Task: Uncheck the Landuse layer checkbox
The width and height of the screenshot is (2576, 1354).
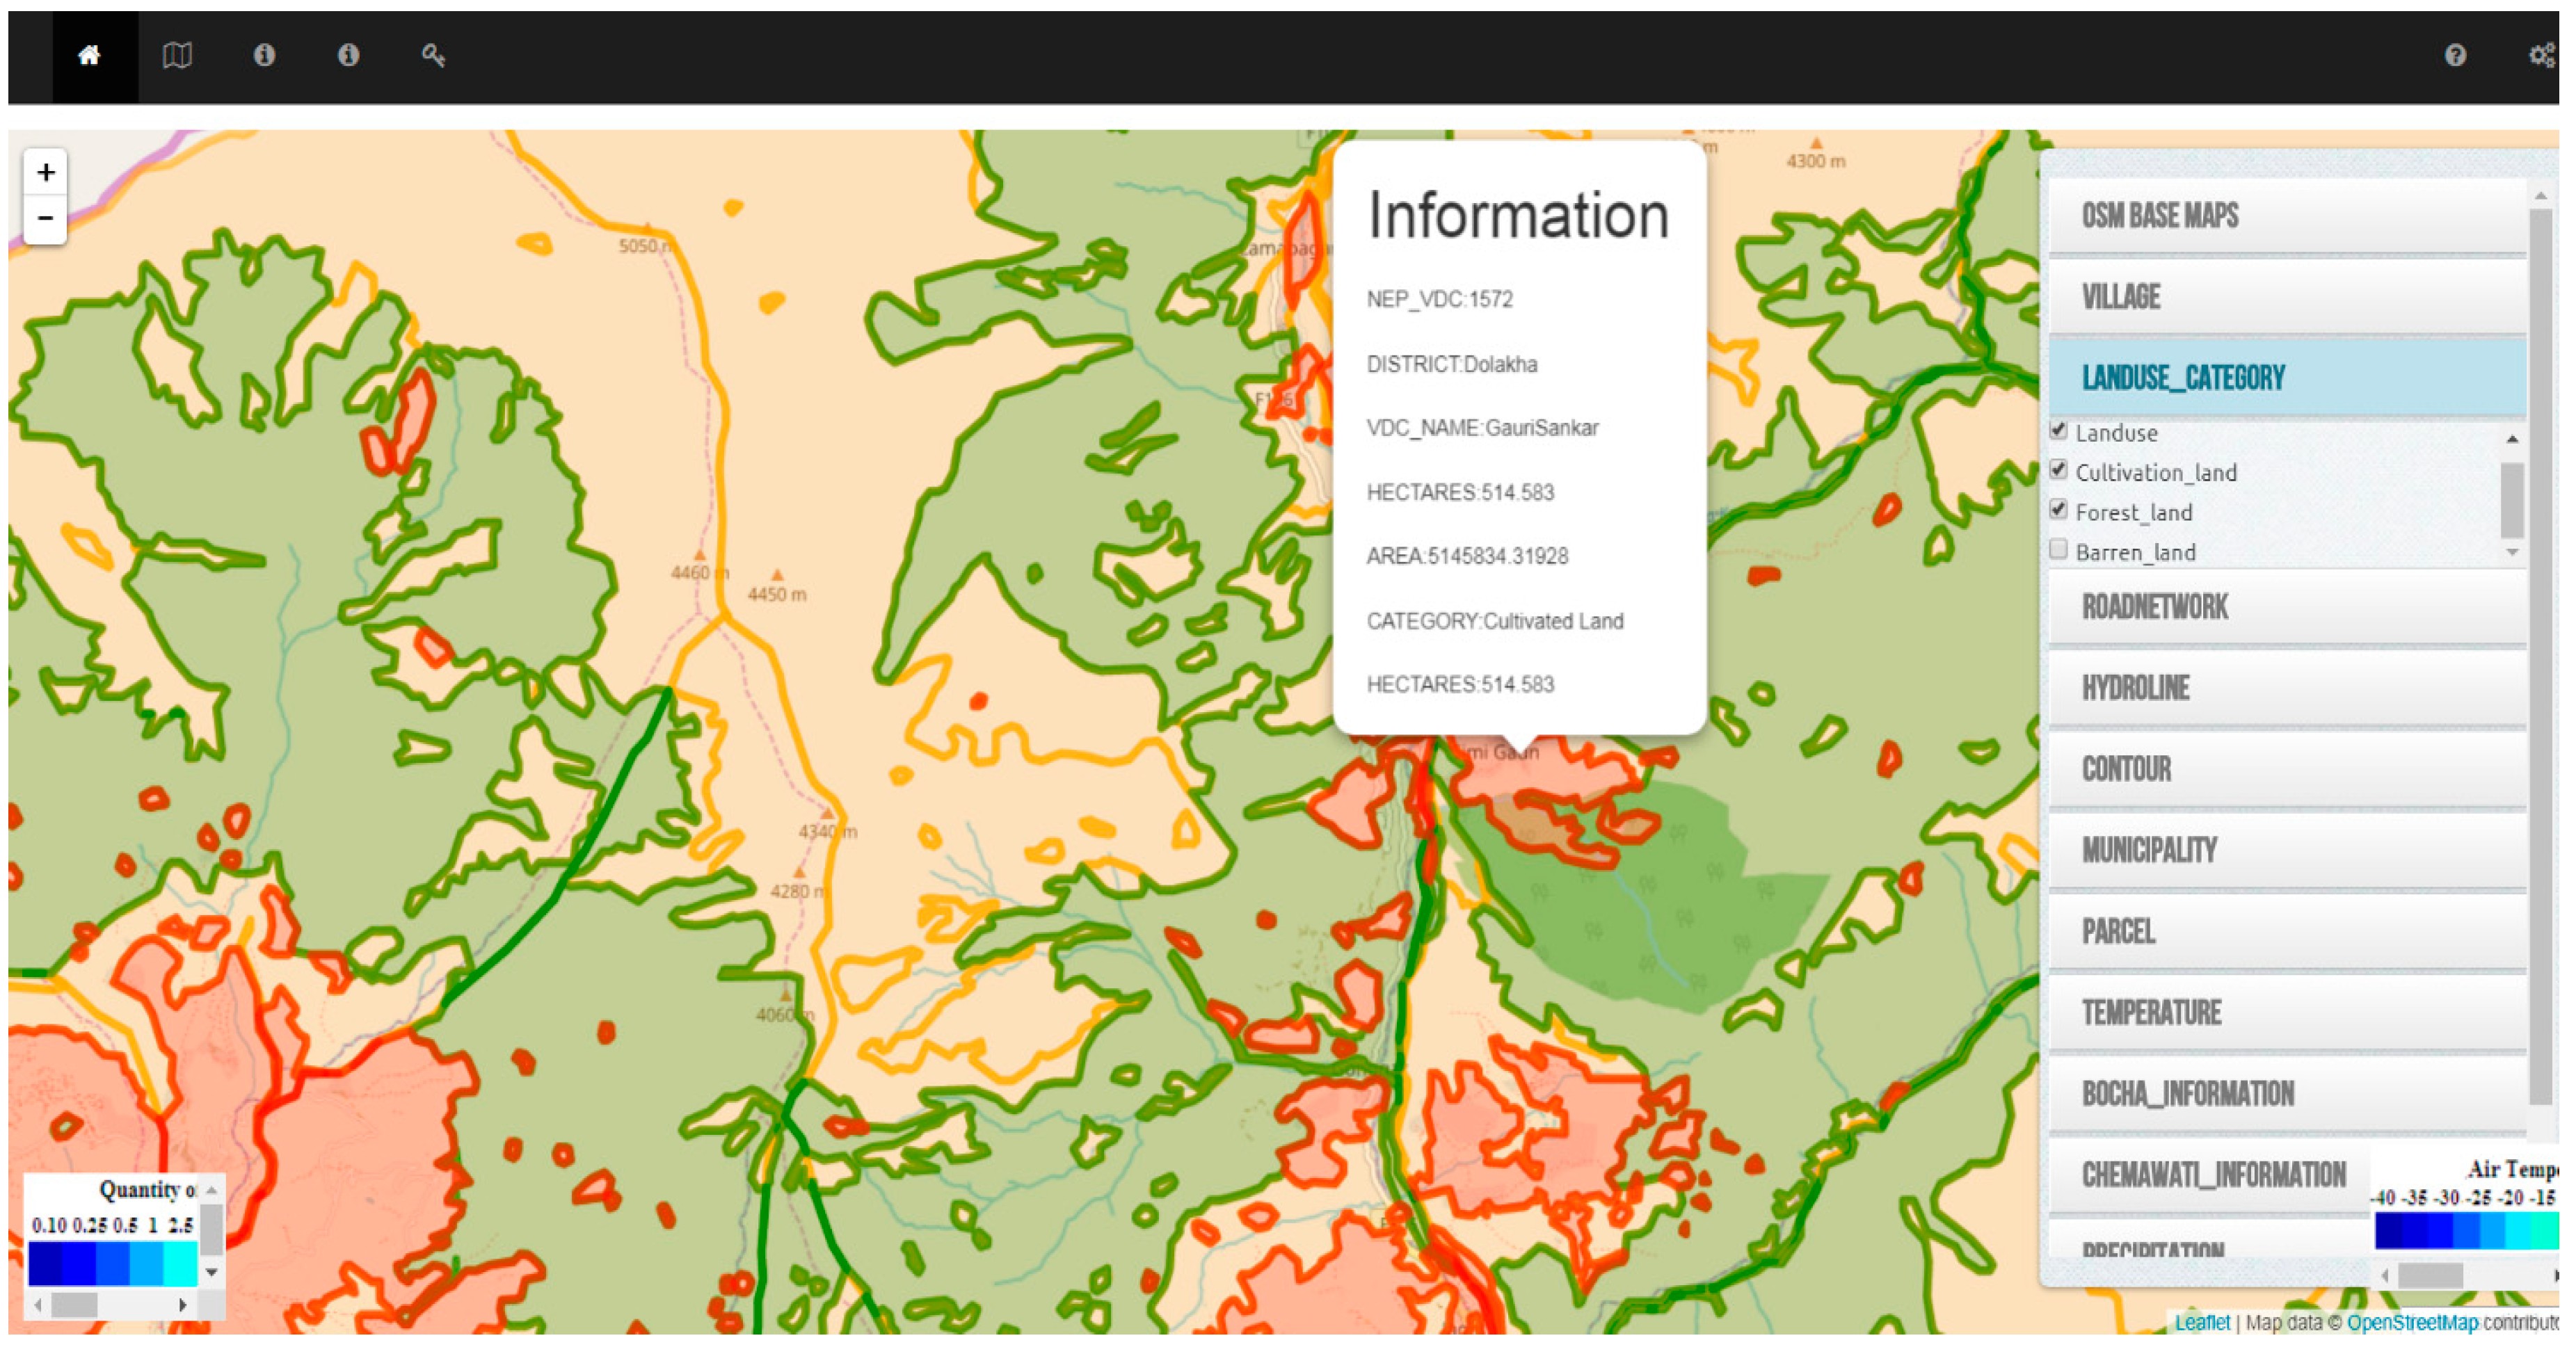Action: 2058,431
